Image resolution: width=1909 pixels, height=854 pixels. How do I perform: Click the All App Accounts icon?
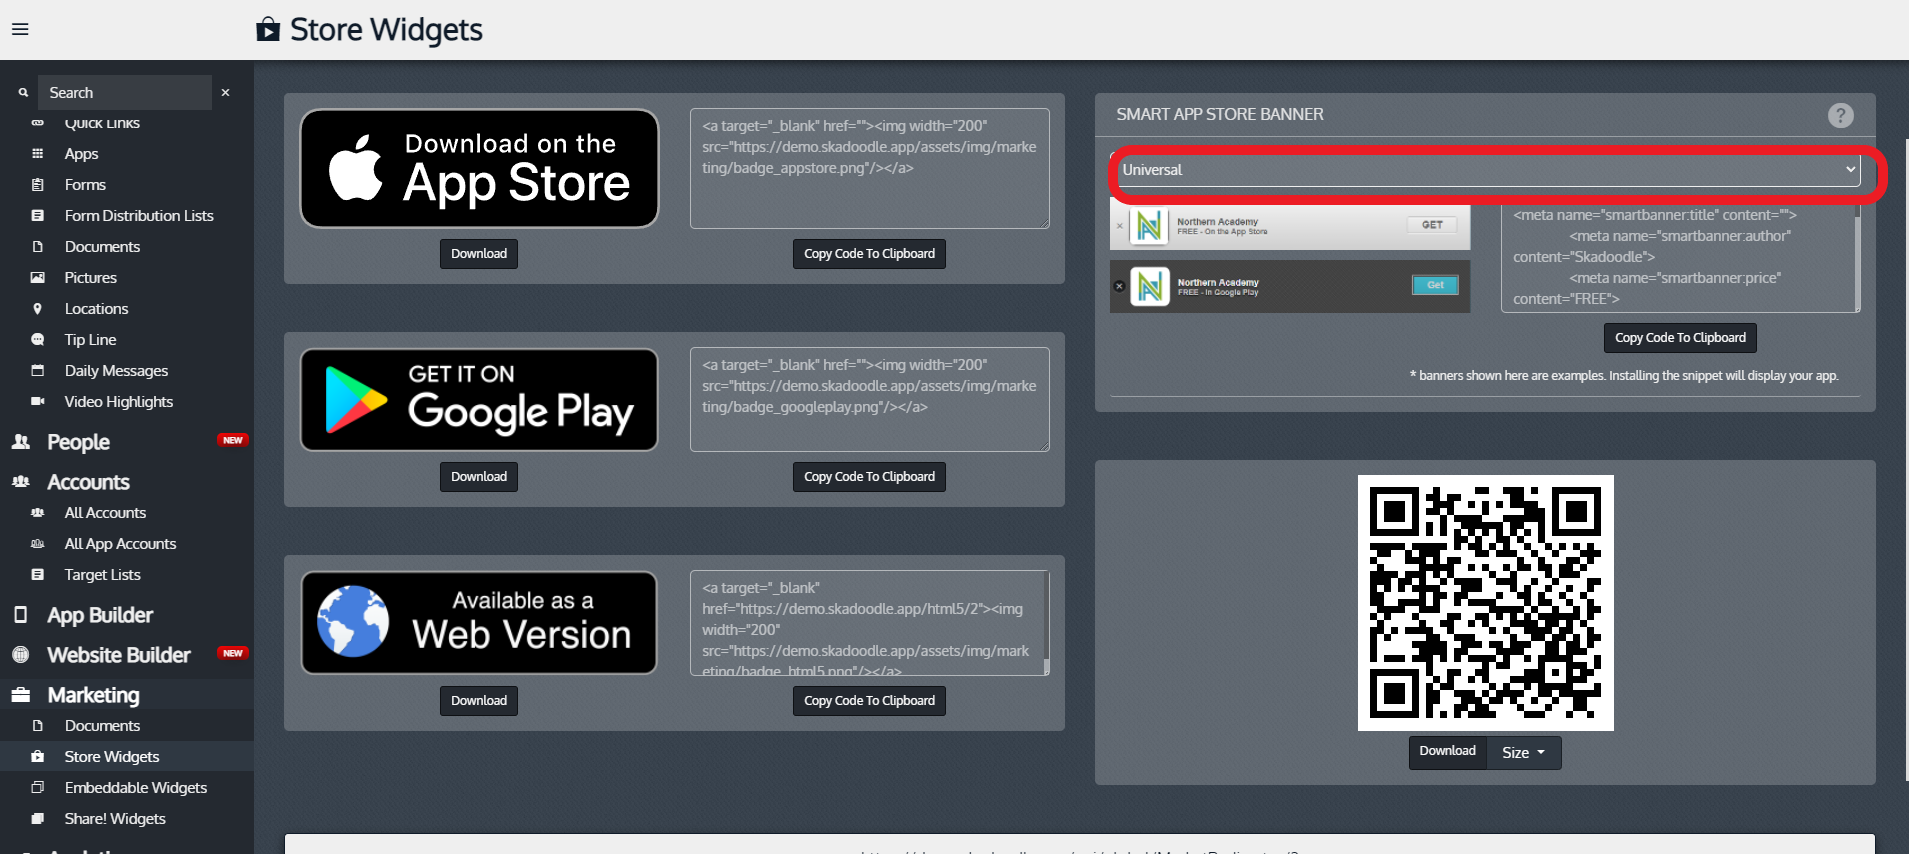(38, 544)
